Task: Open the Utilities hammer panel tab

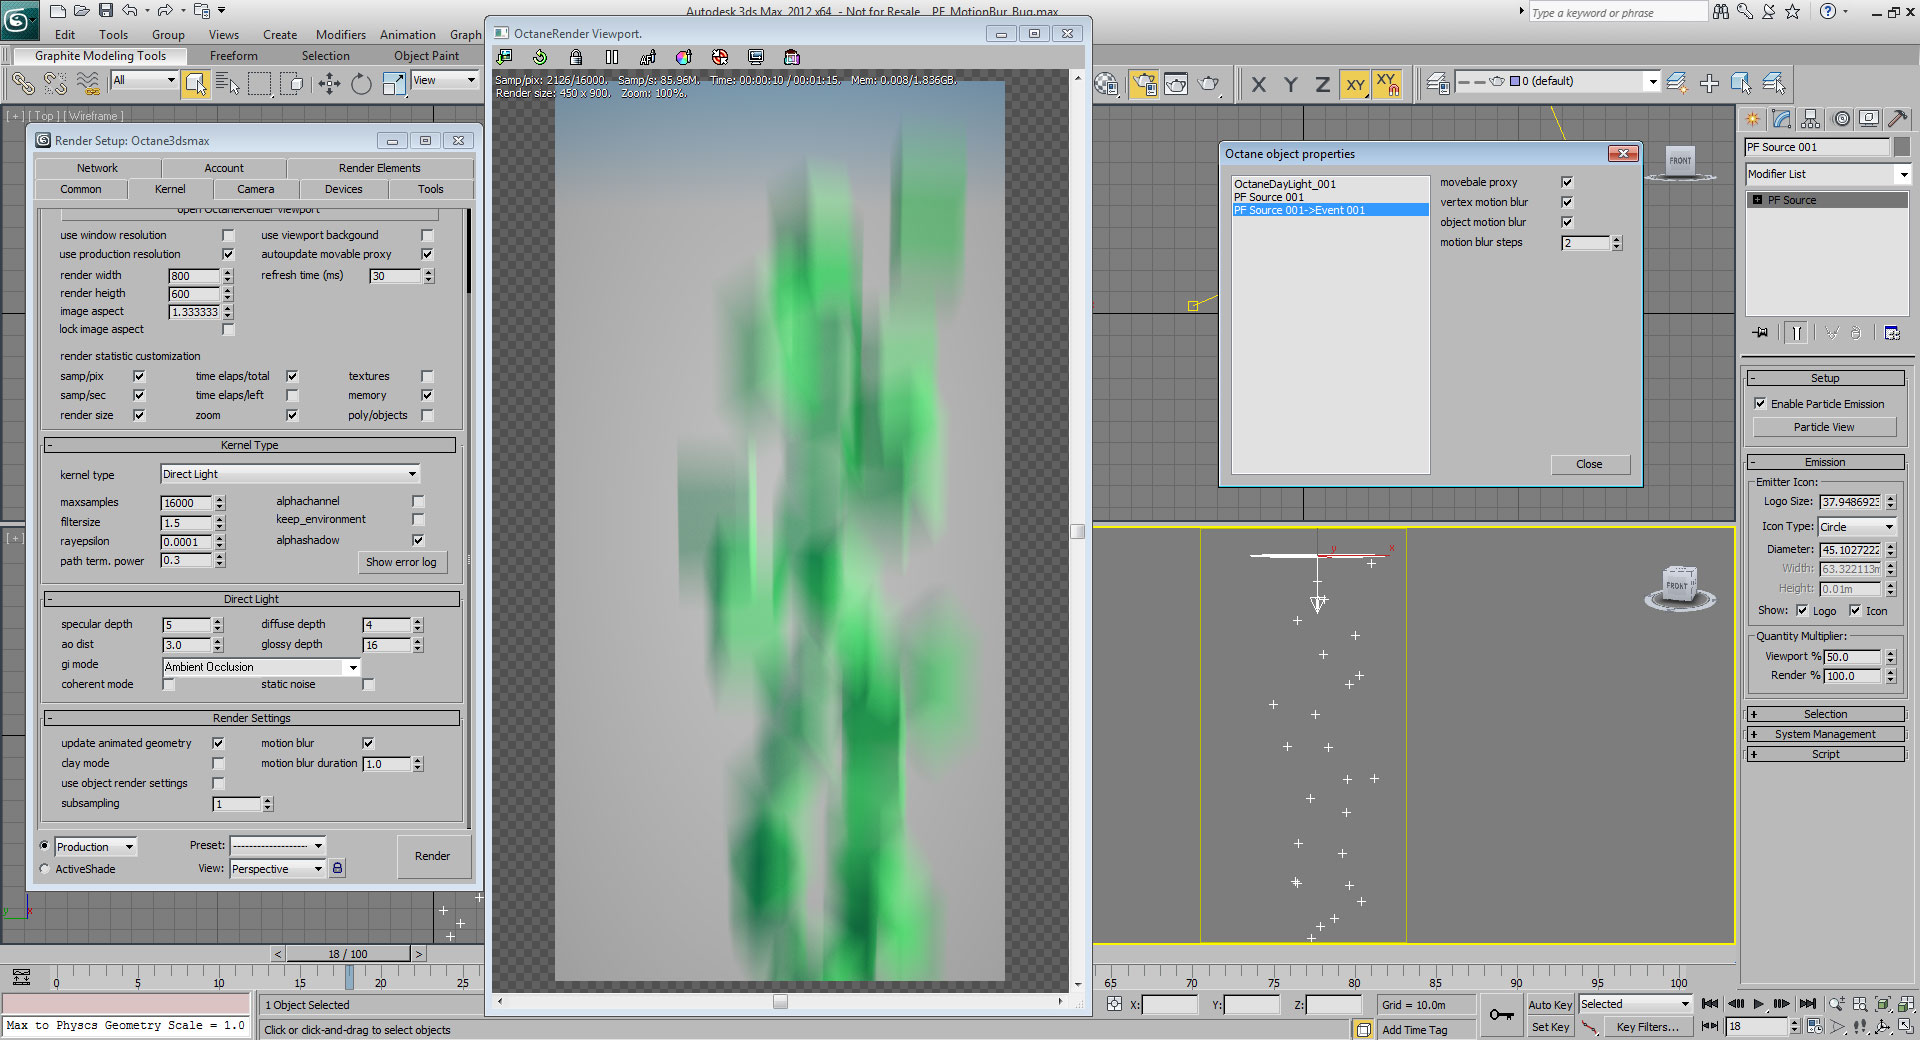Action: [1898, 119]
